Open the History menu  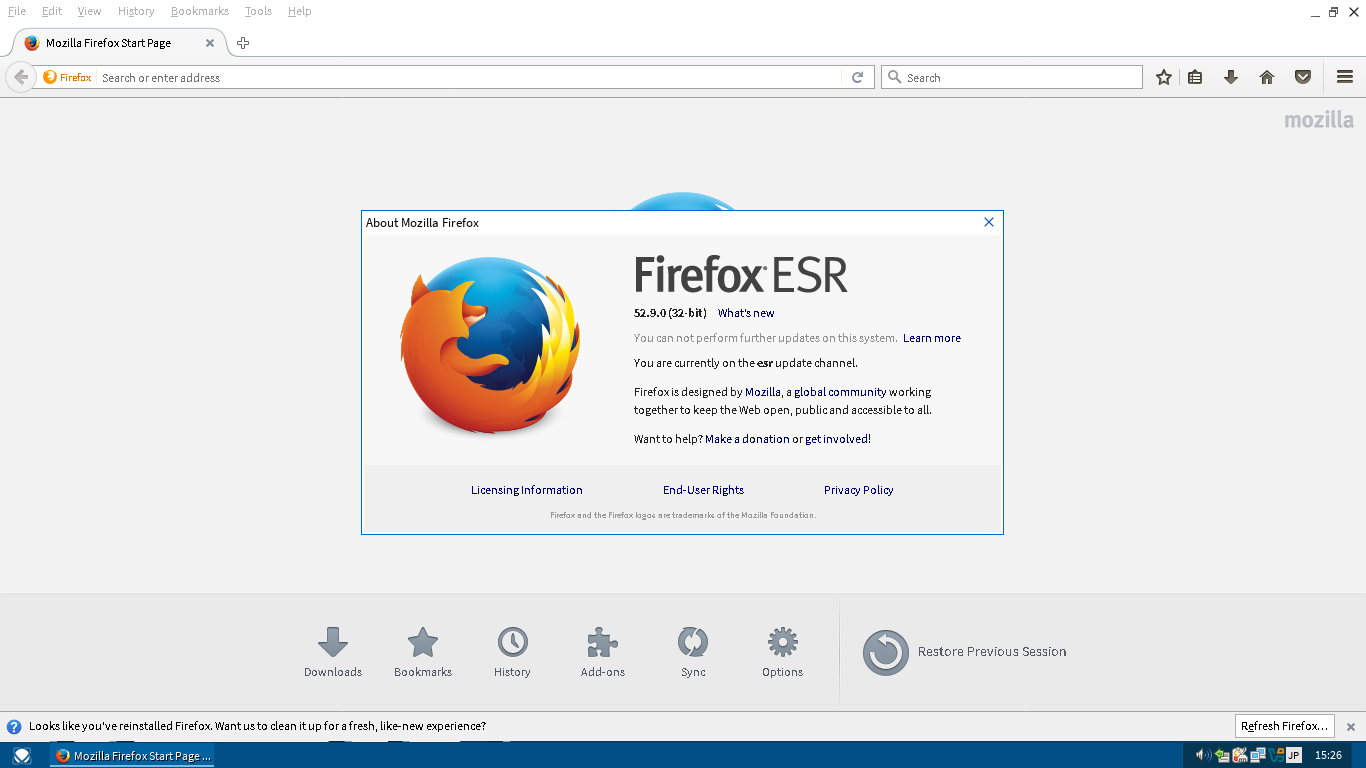coord(136,11)
